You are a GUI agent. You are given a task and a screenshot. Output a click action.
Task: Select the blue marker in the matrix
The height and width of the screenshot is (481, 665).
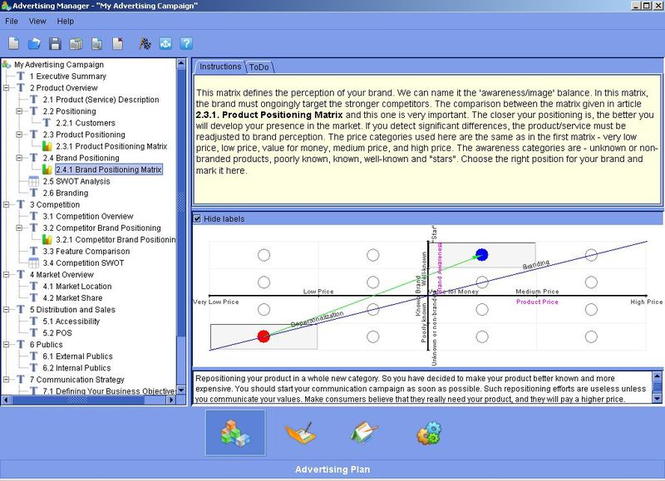click(x=482, y=255)
